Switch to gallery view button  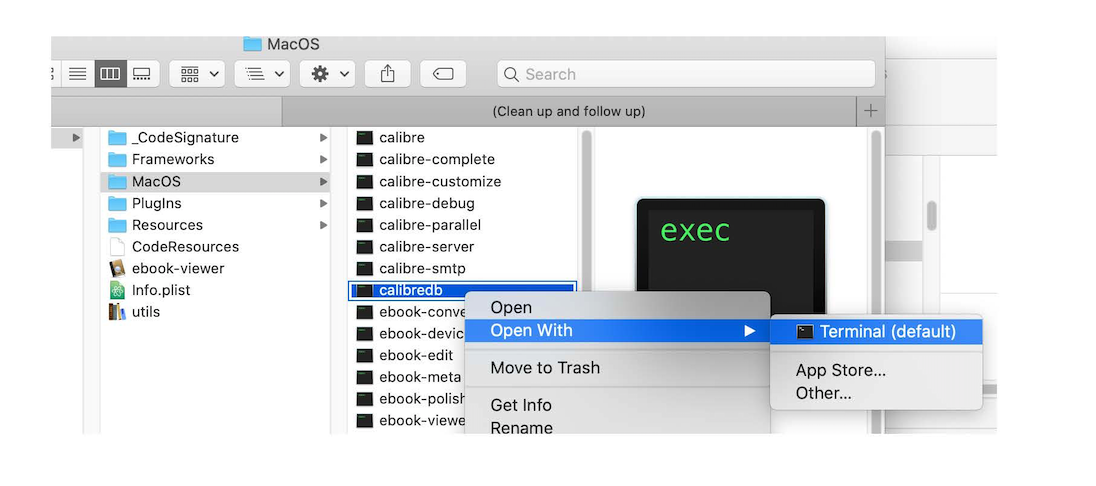pos(143,74)
